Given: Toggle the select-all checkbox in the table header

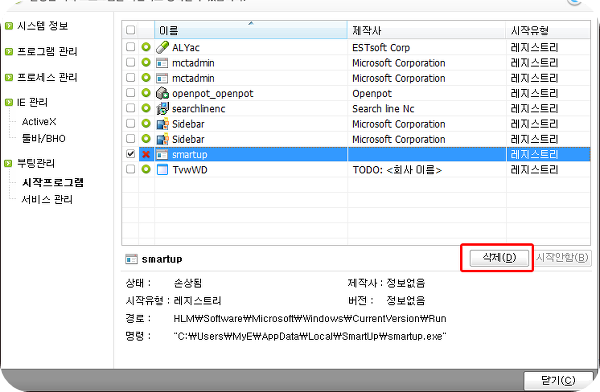Looking at the screenshot, I should 130,30.
